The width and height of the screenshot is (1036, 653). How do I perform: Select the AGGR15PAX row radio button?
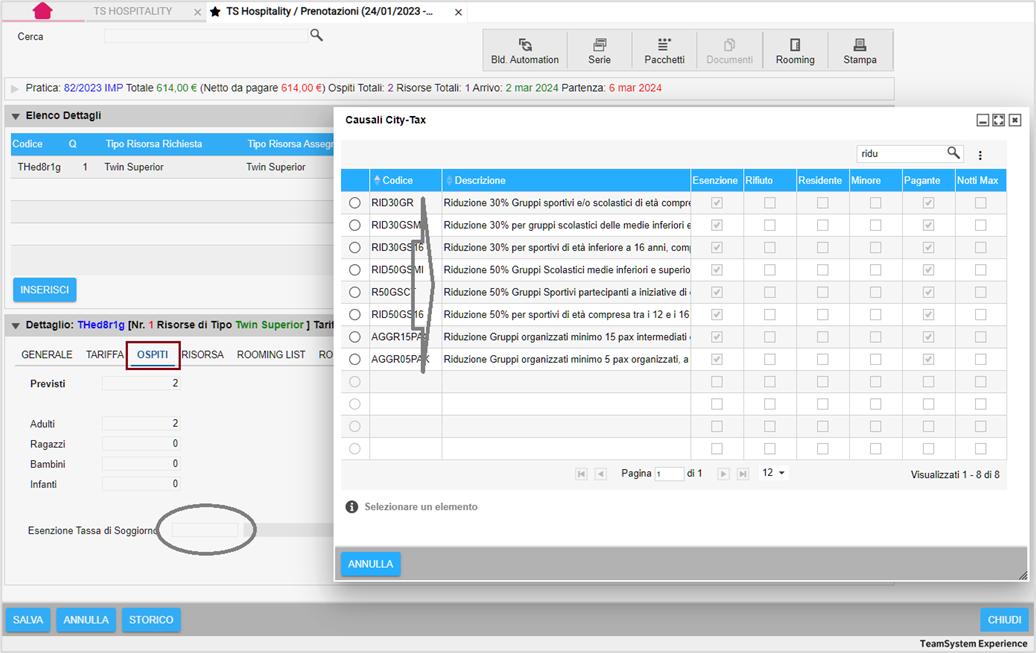(355, 337)
